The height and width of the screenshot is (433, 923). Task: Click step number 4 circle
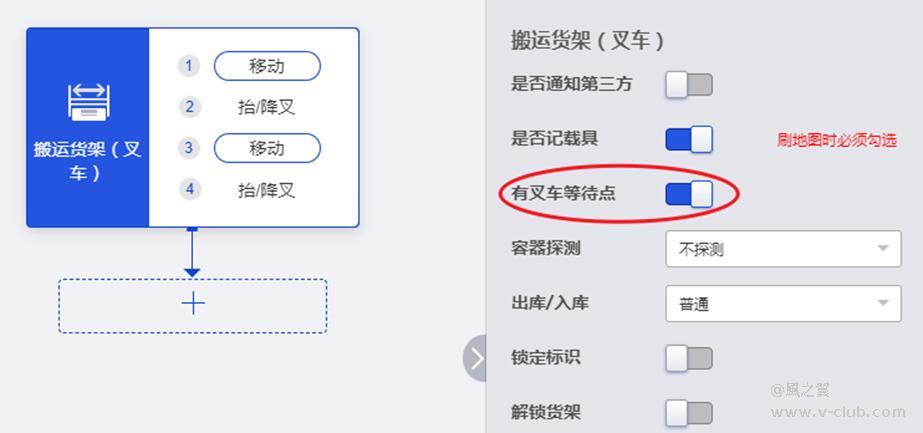[189, 189]
